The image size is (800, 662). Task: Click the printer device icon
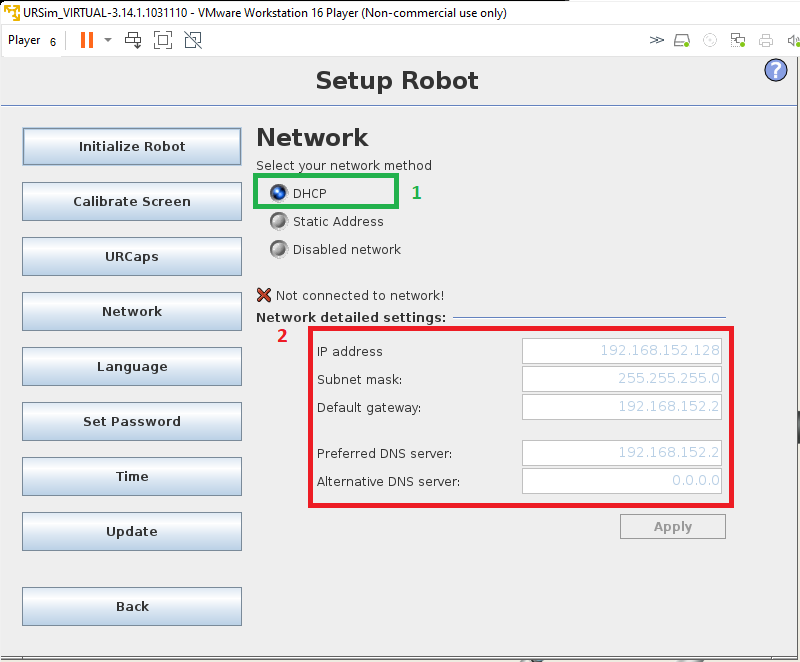[x=765, y=40]
